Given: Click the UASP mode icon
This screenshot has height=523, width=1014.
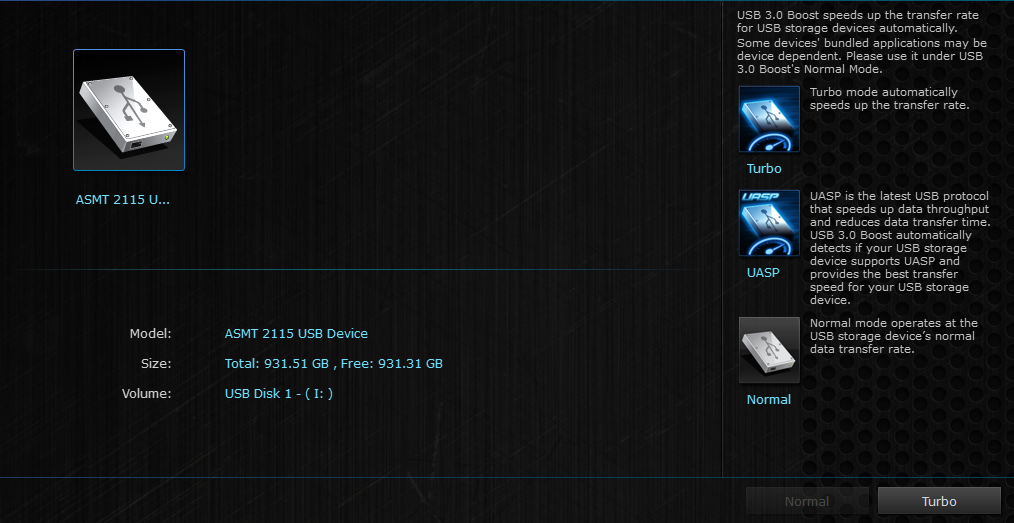Looking at the screenshot, I should (769, 223).
